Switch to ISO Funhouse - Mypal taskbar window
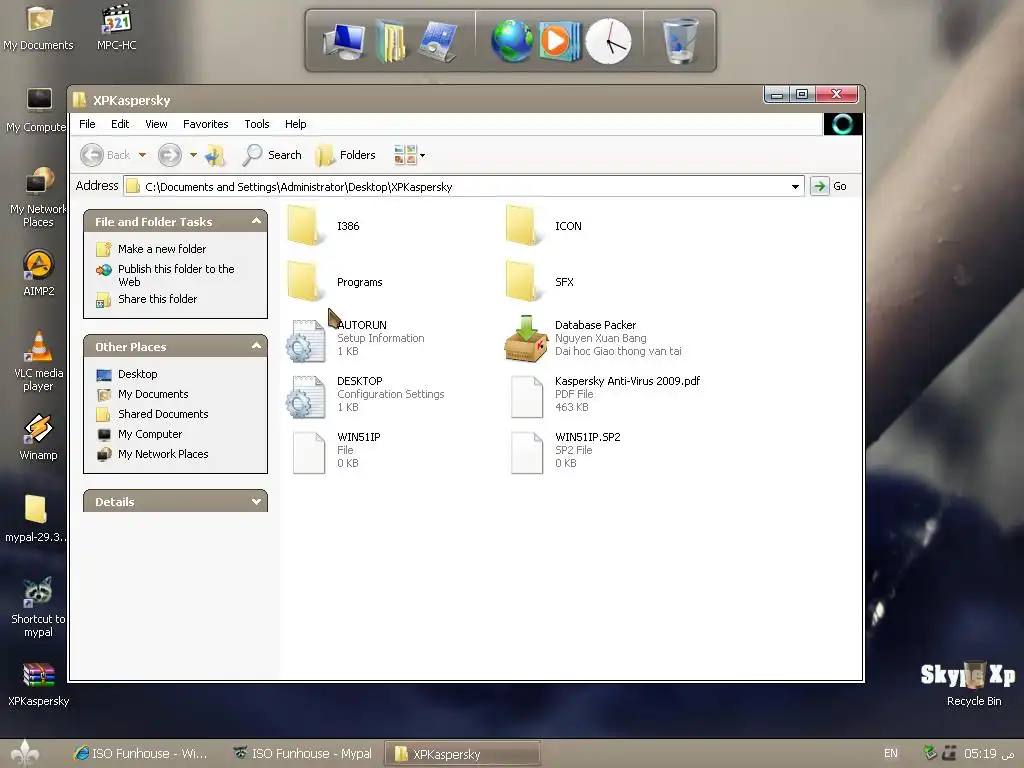1024x768 pixels. [304, 754]
